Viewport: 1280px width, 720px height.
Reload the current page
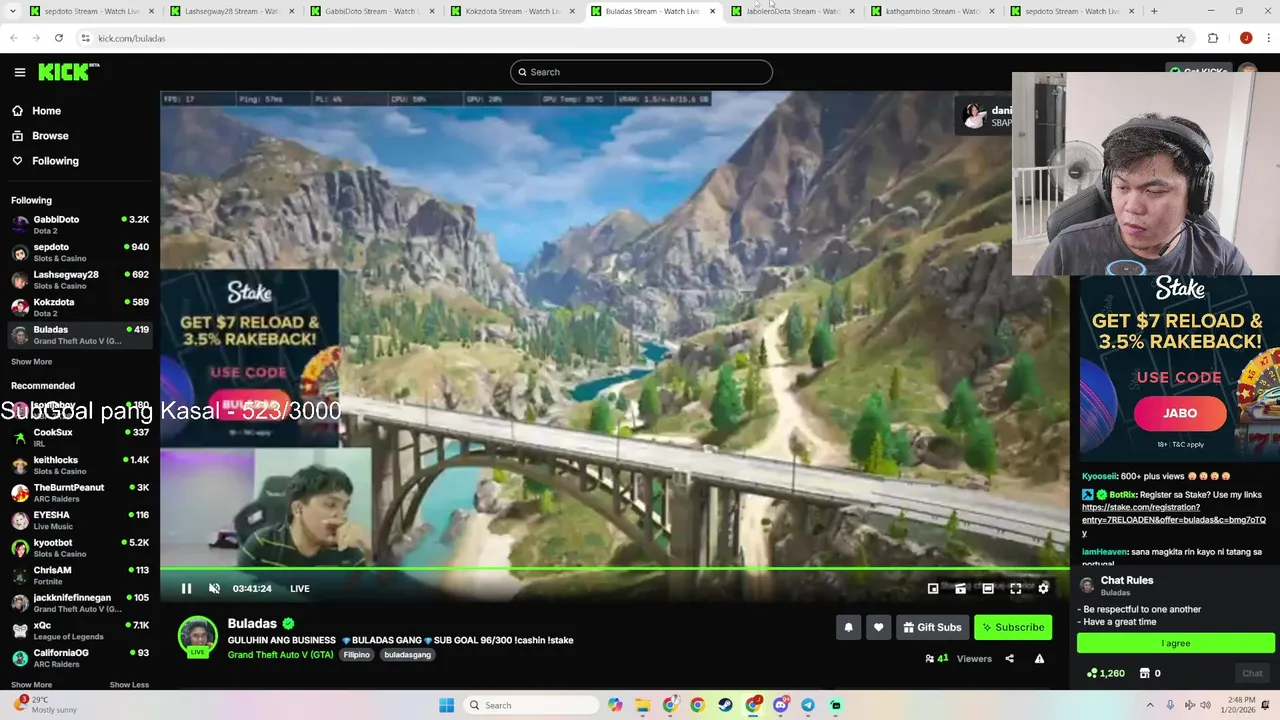pos(59,38)
